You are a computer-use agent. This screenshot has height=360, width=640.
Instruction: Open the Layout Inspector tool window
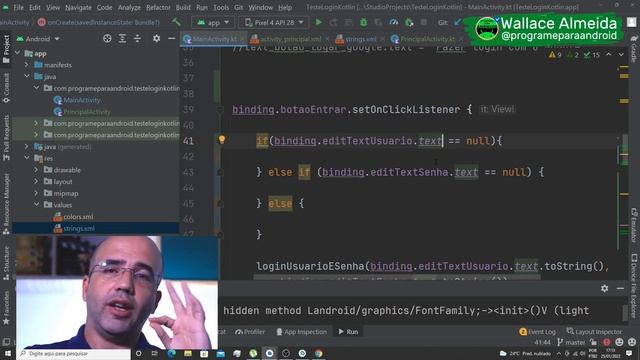coord(594,332)
